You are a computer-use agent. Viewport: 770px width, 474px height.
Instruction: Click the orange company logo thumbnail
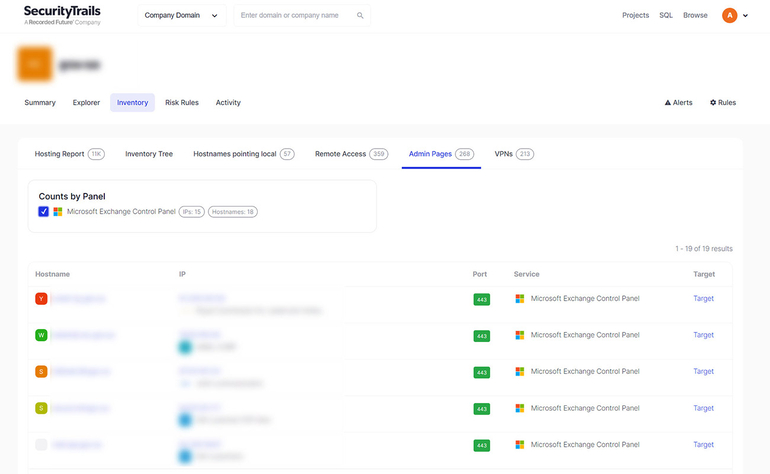click(x=35, y=64)
